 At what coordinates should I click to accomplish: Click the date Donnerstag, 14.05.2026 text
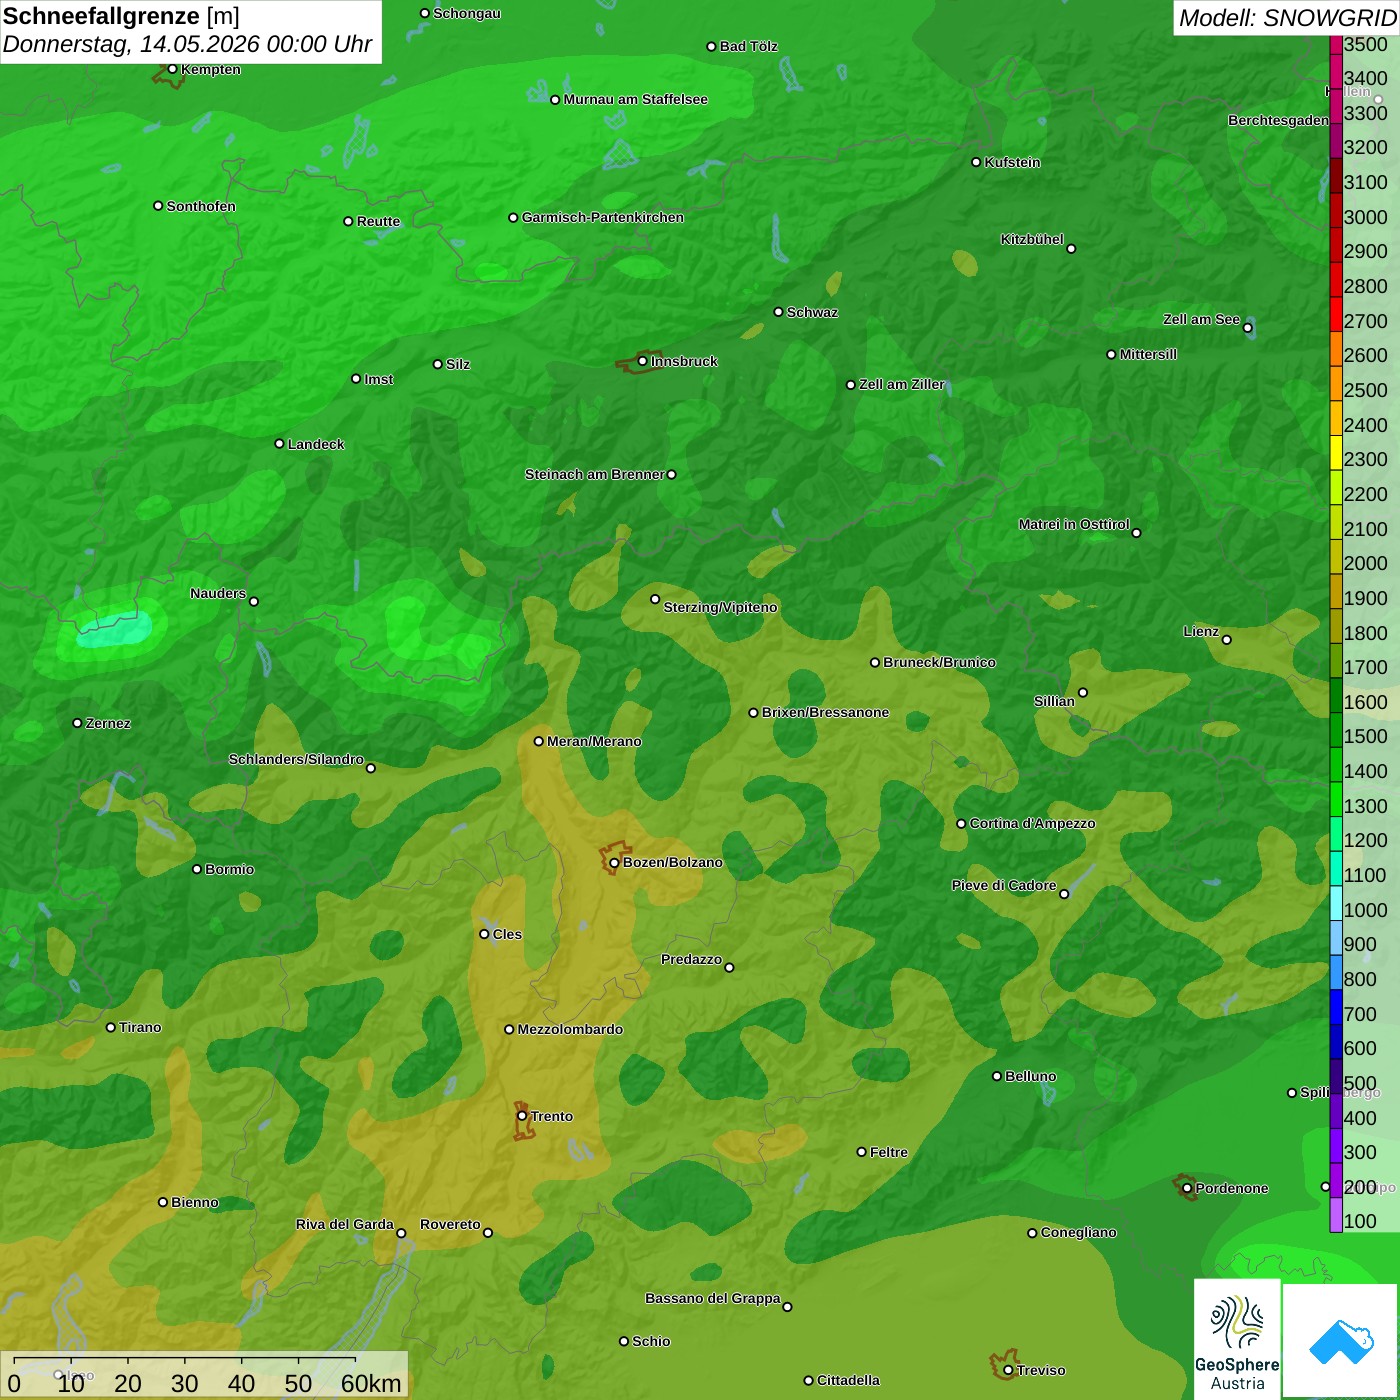(131, 44)
